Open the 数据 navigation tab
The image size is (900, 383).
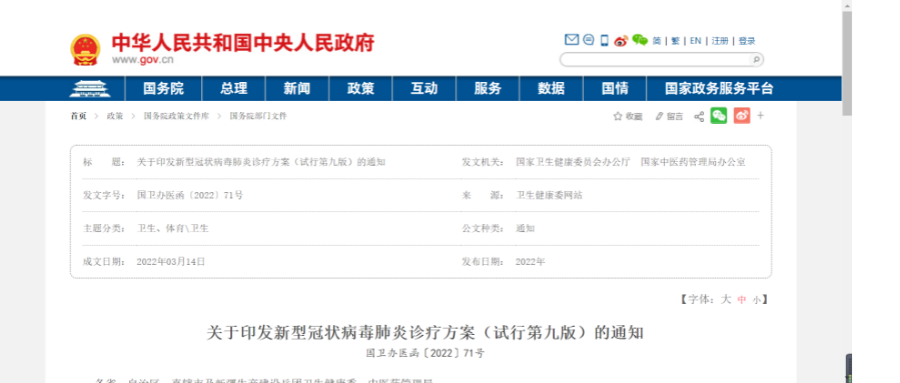[x=551, y=88]
